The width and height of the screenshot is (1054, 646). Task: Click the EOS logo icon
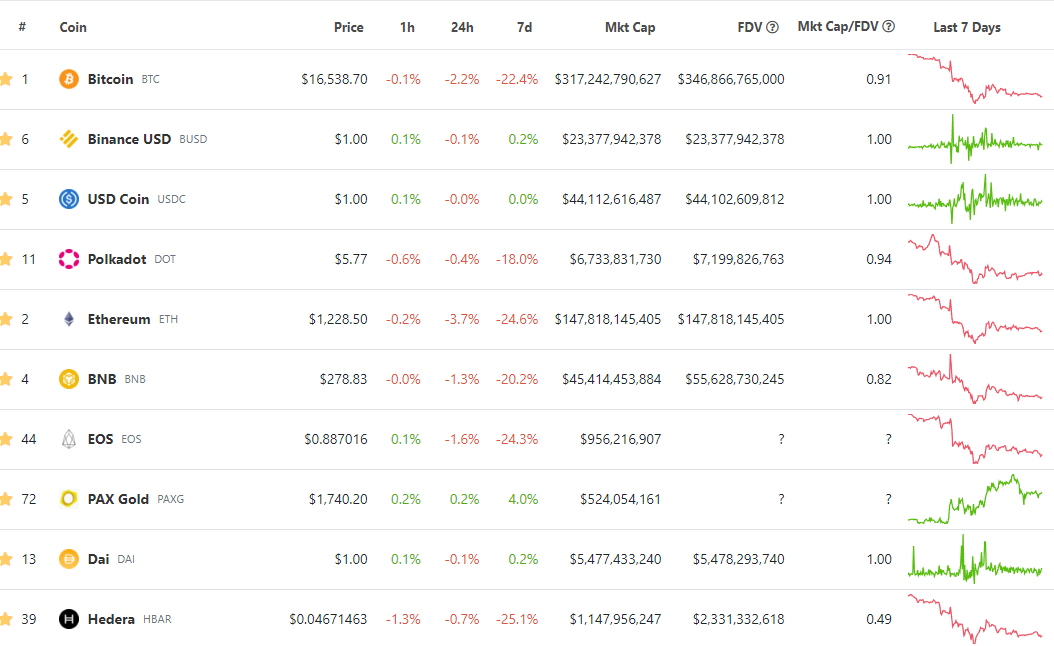[69, 439]
